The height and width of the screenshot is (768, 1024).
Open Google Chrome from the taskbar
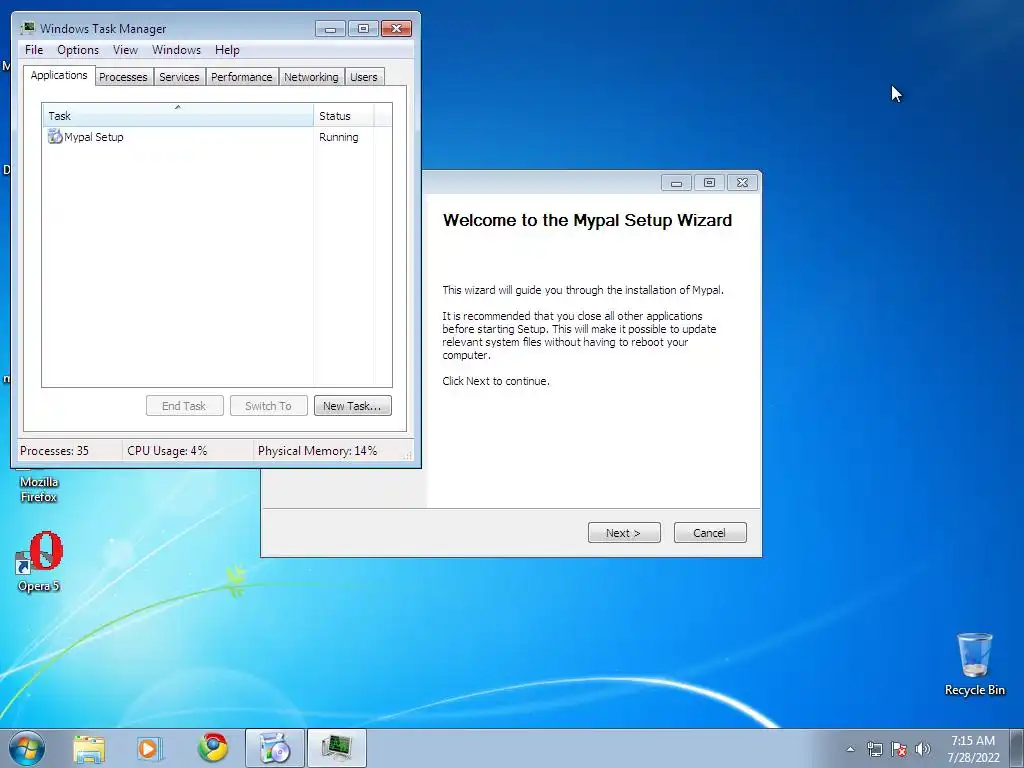[213, 748]
